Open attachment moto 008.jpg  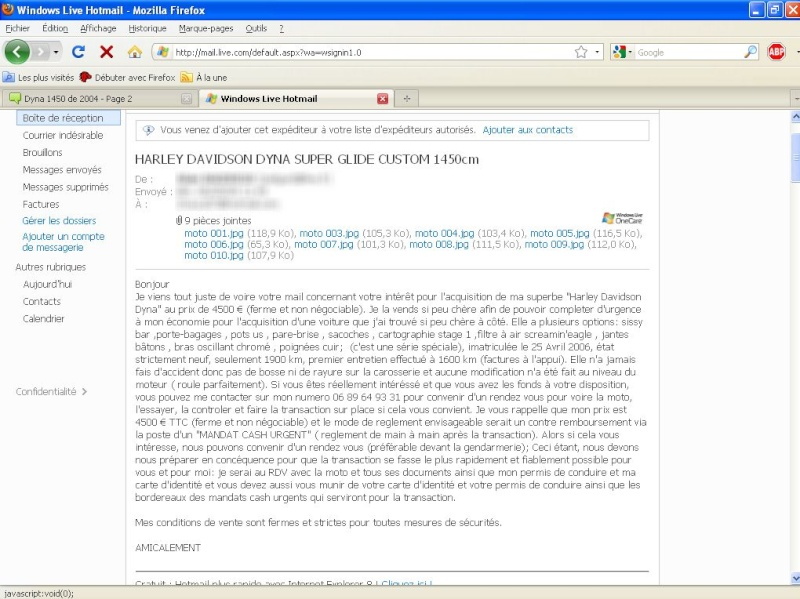click(x=439, y=244)
